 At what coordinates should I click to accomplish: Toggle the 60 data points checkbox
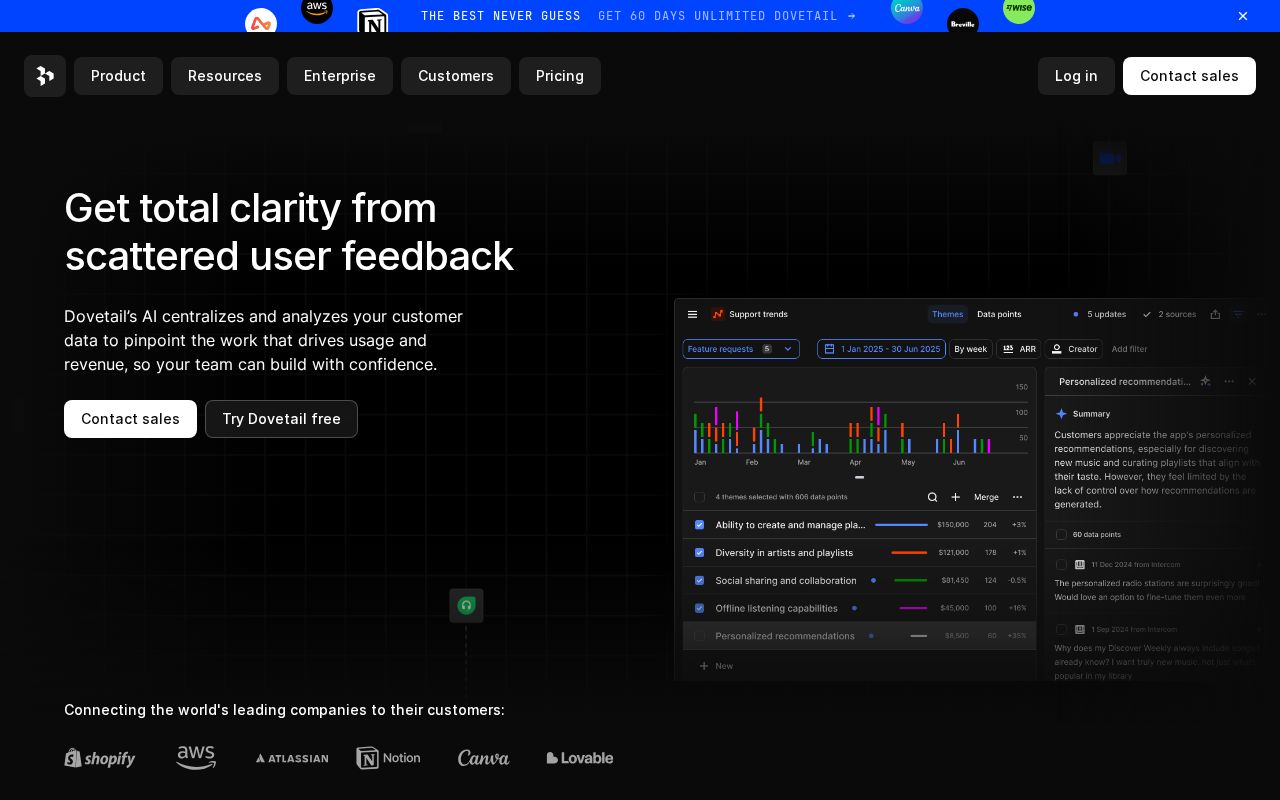(1061, 534)
